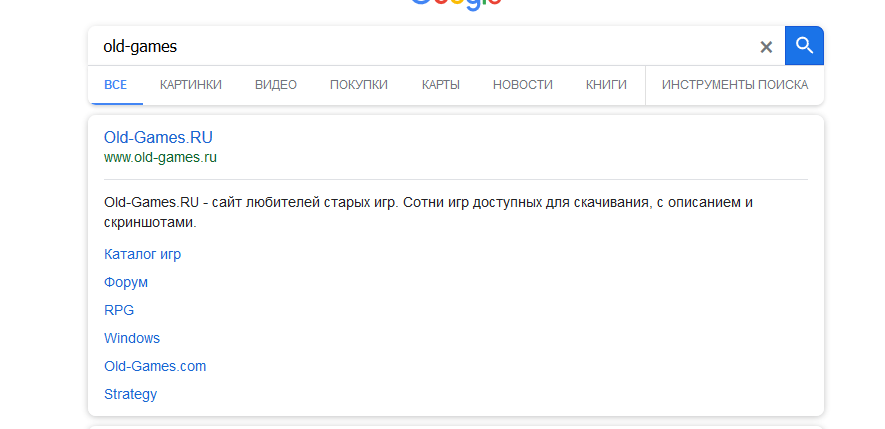885x429 pixels.
Task: Visit the Old-Games.com sitelink
Action: click(155, 366)
